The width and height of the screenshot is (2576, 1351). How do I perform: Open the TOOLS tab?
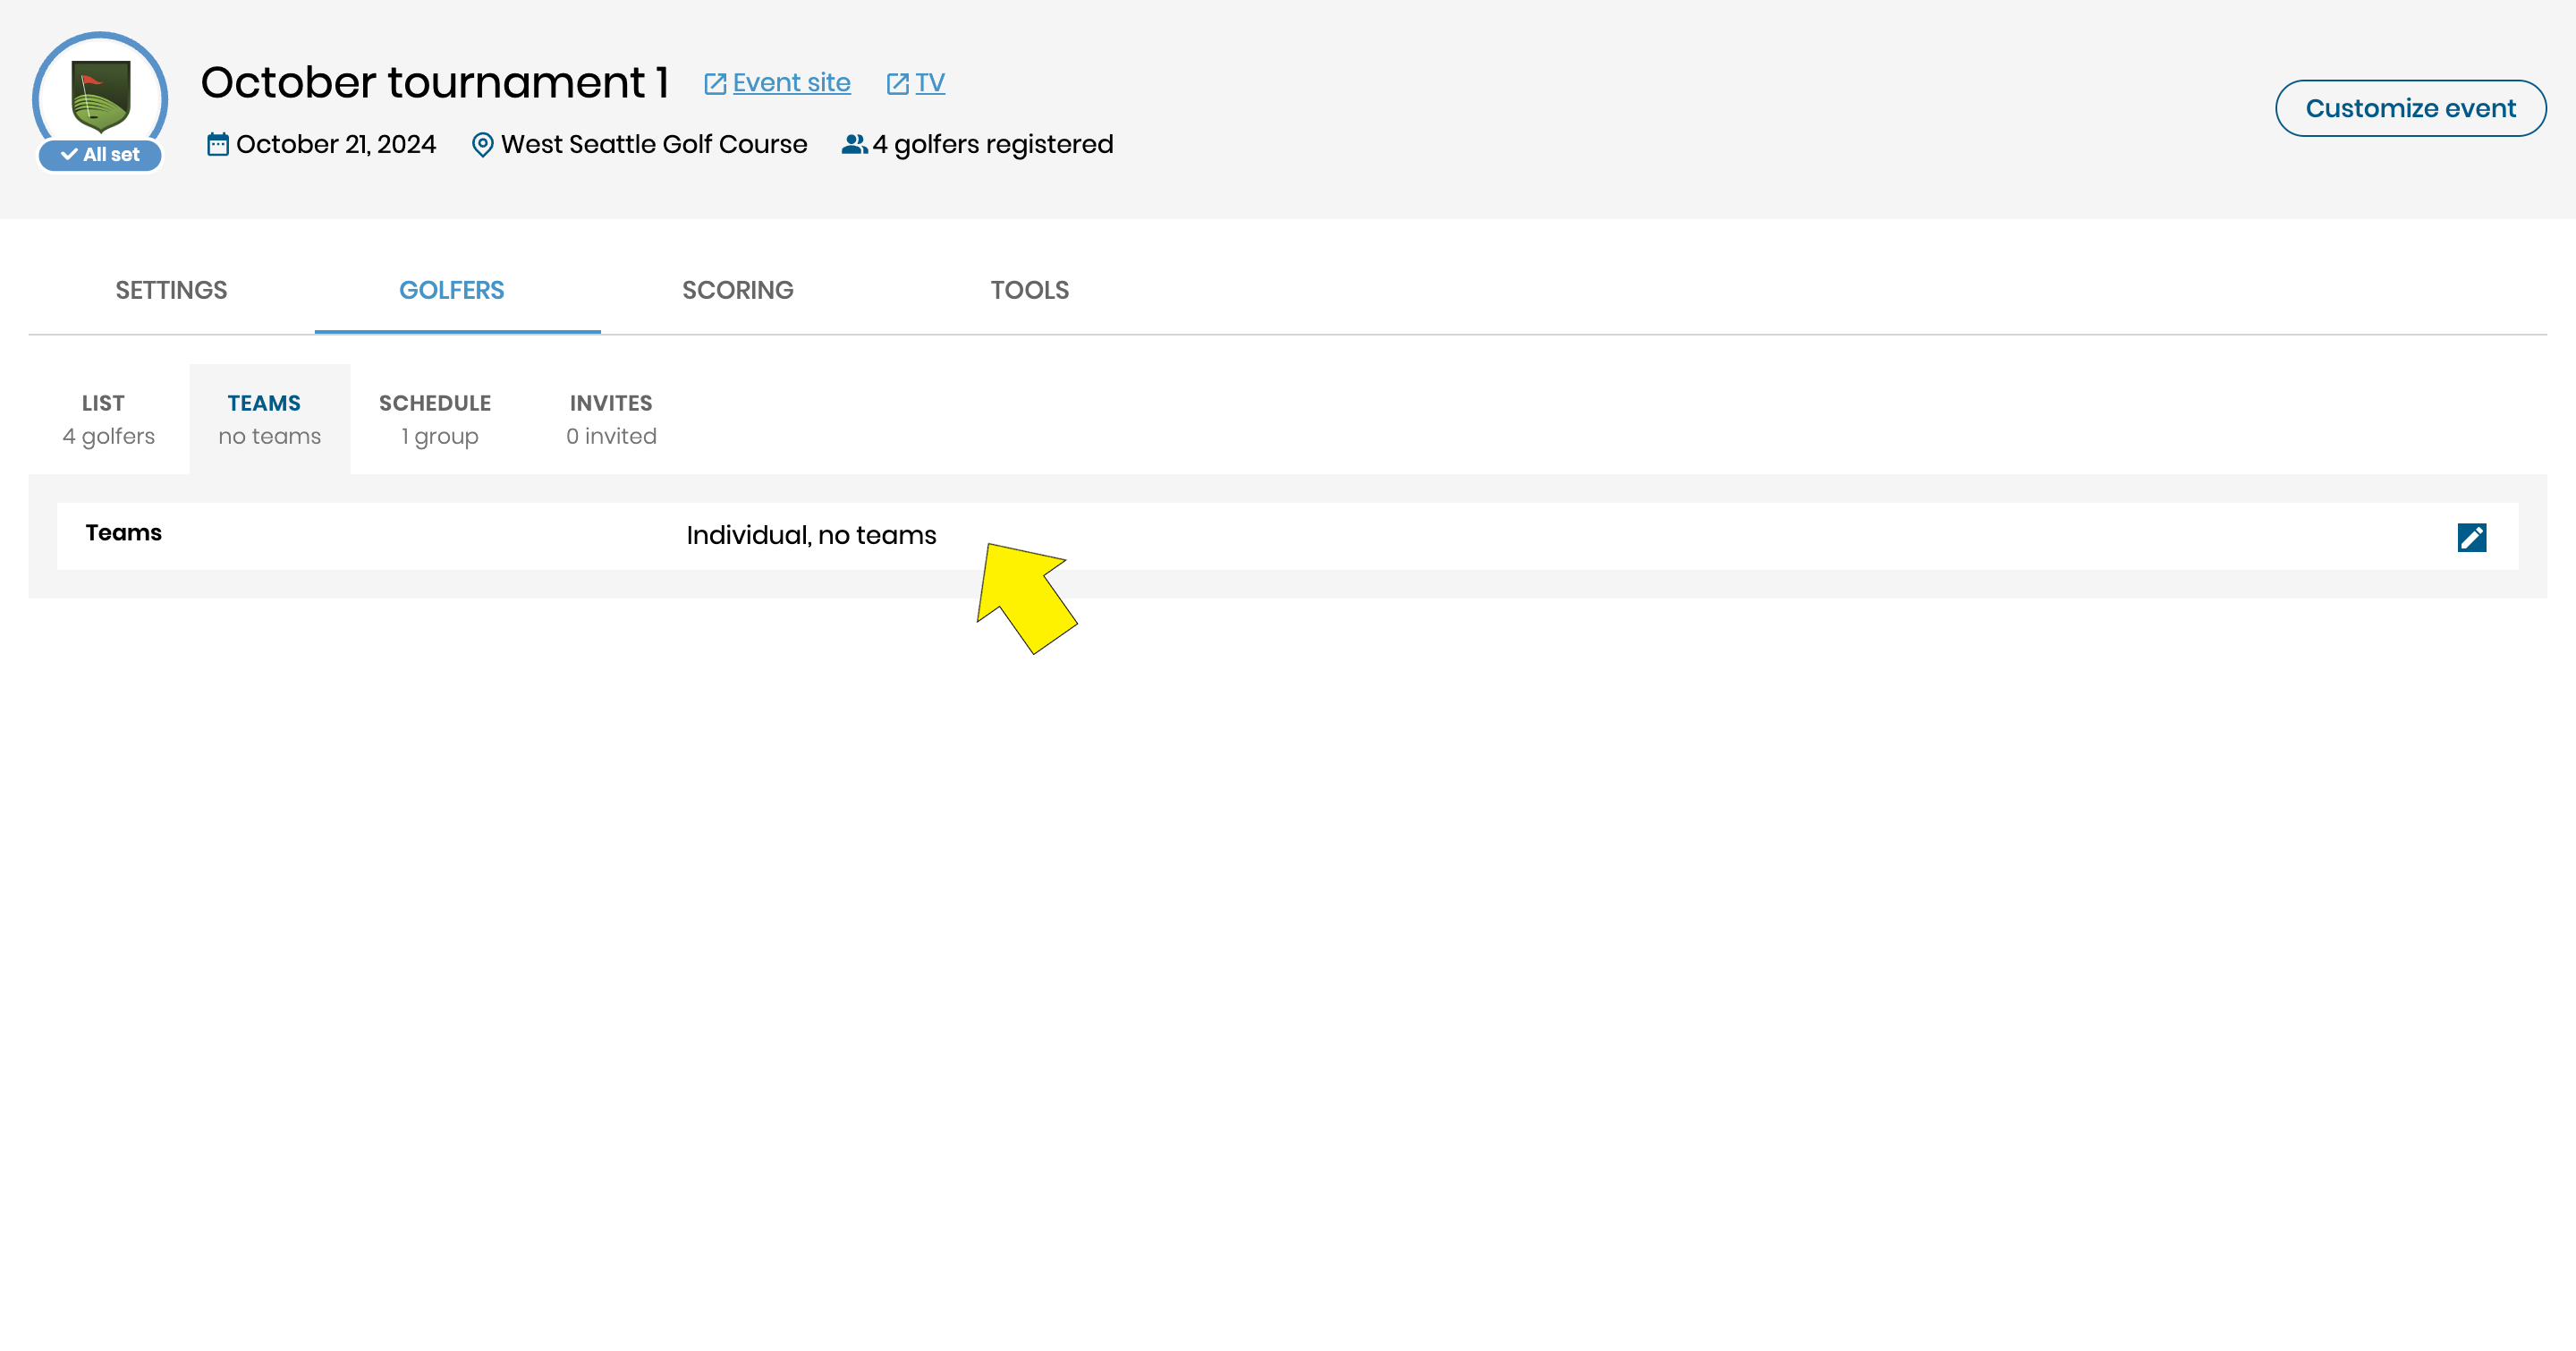(x=1029, y=290)
